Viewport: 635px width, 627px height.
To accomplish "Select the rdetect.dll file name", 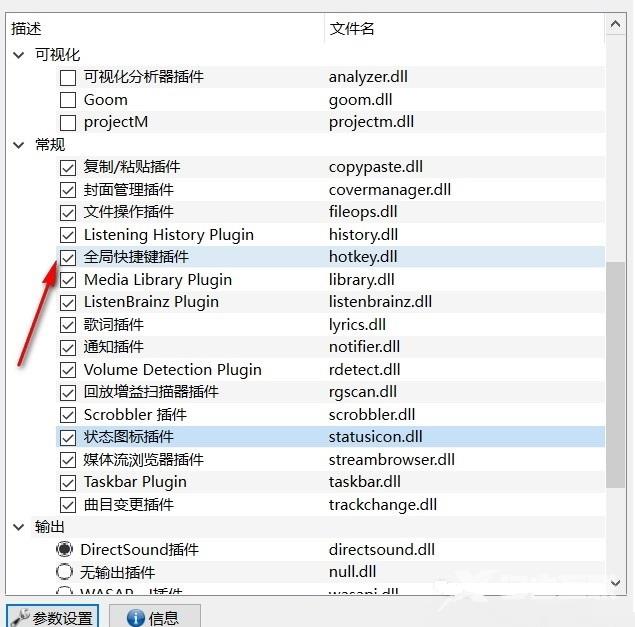I will pyautogui.click(x=364, y=369).
